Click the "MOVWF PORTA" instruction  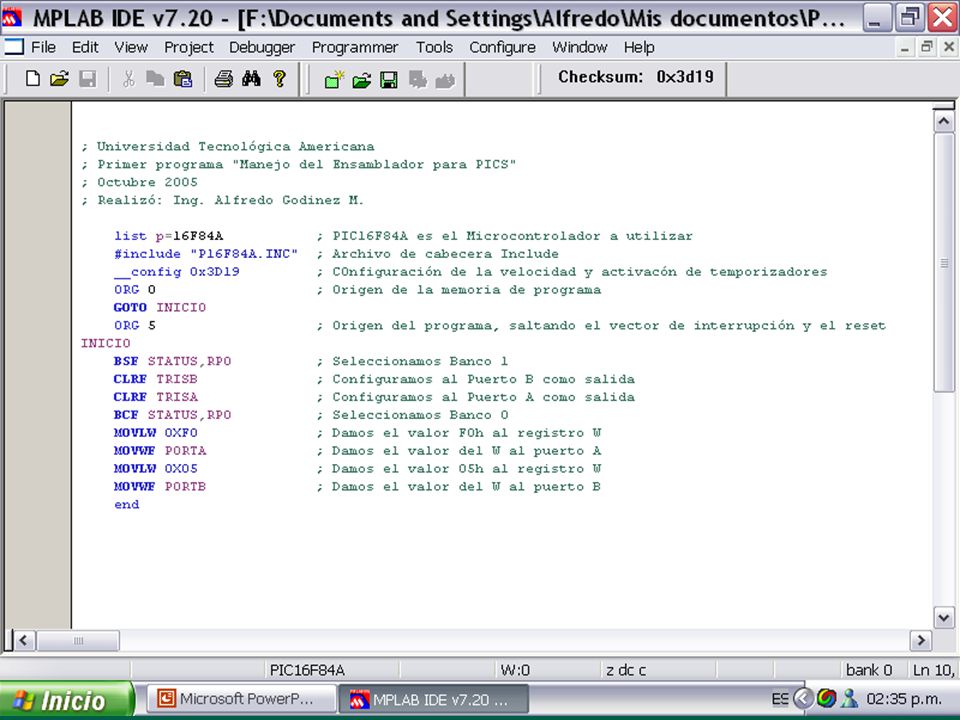(160, 451)
